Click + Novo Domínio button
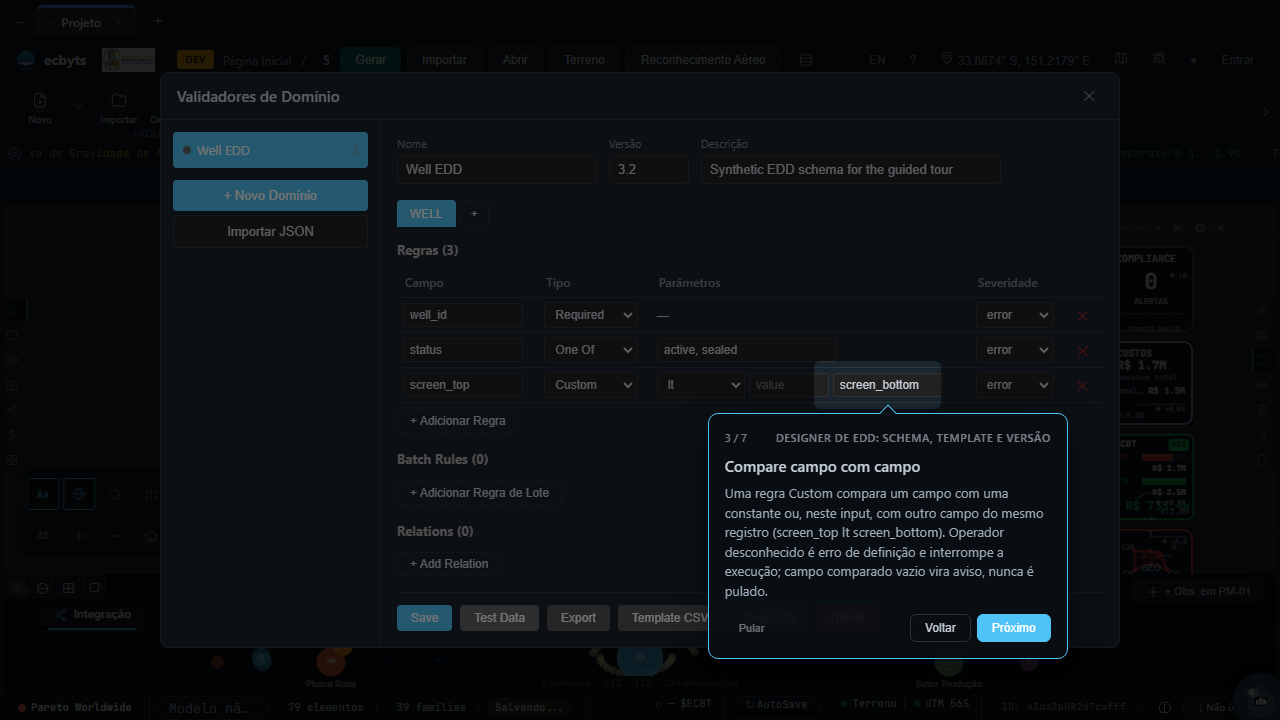 point(270,196)
